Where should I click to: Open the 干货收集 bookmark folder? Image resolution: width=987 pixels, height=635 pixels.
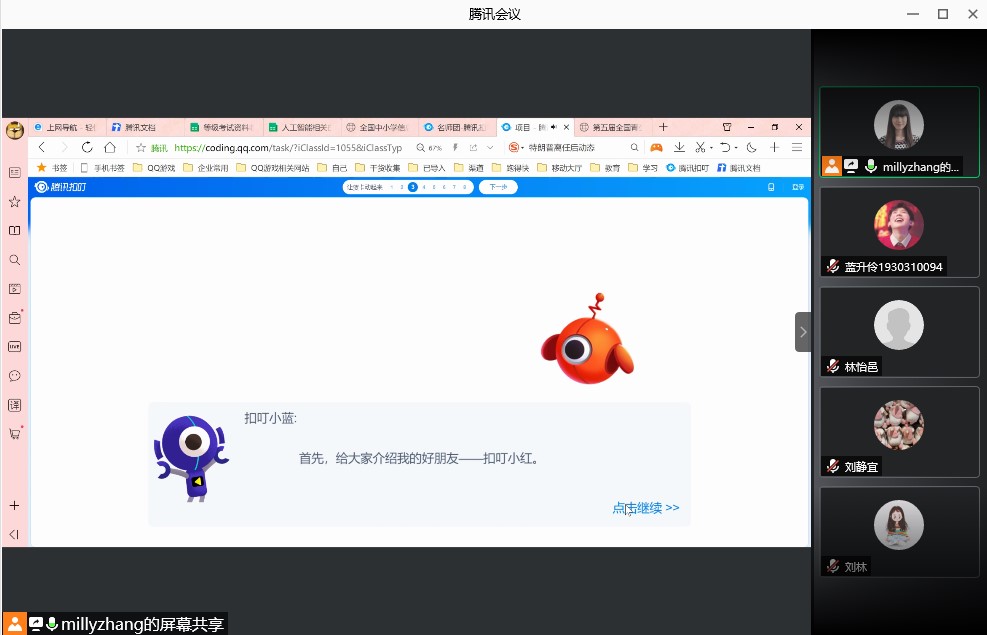point(378,168)
